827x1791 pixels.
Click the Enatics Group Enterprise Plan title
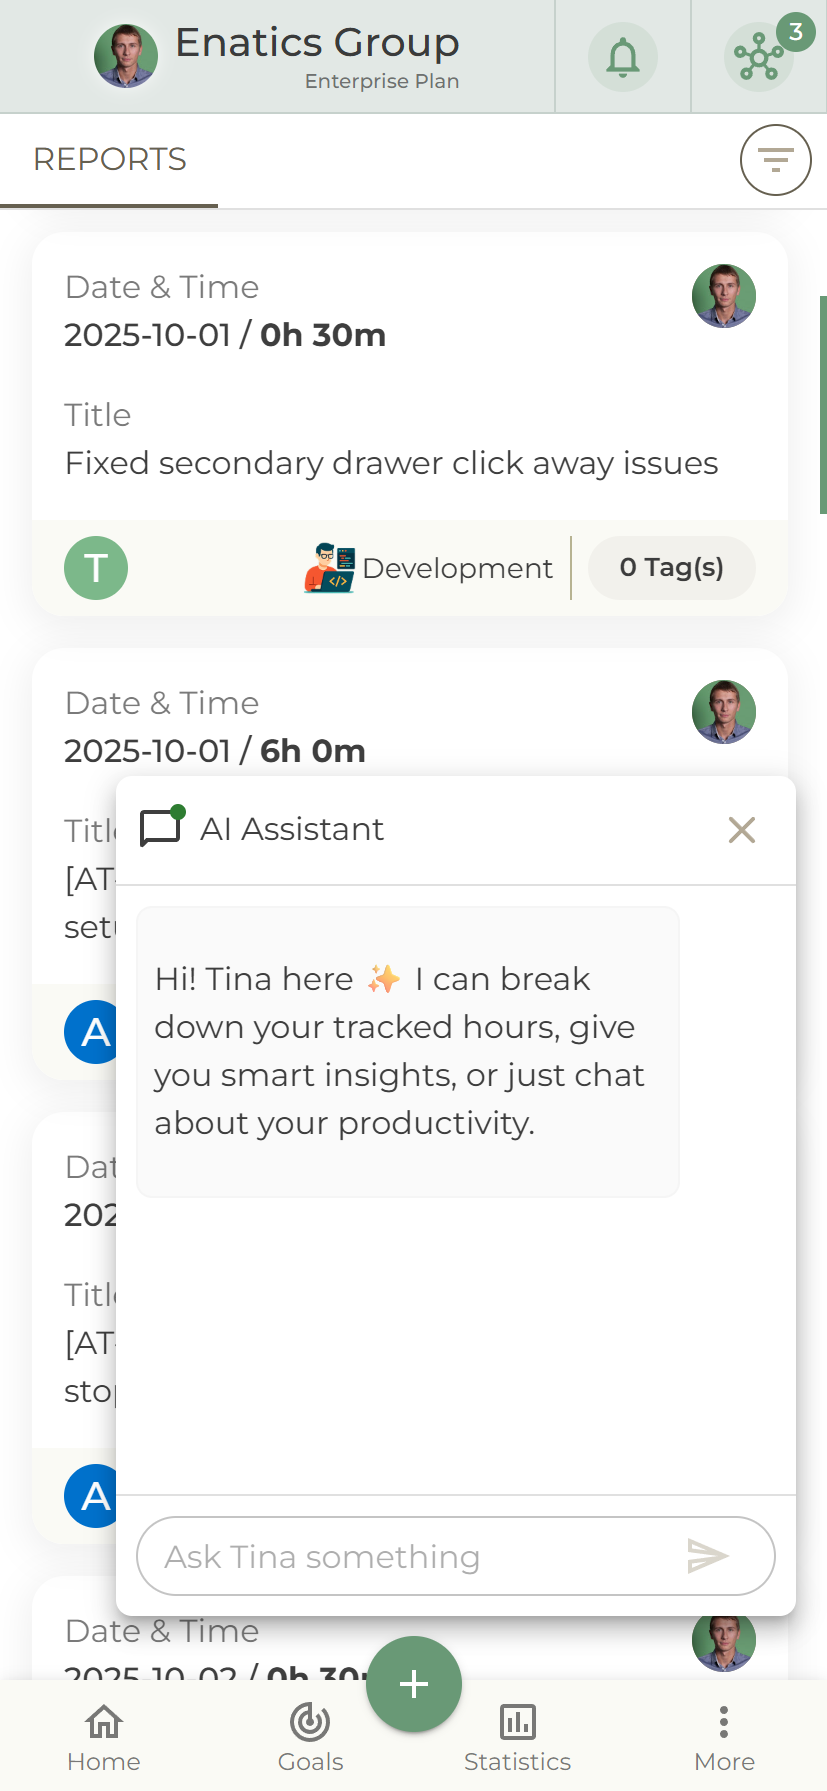pos(317,57)
